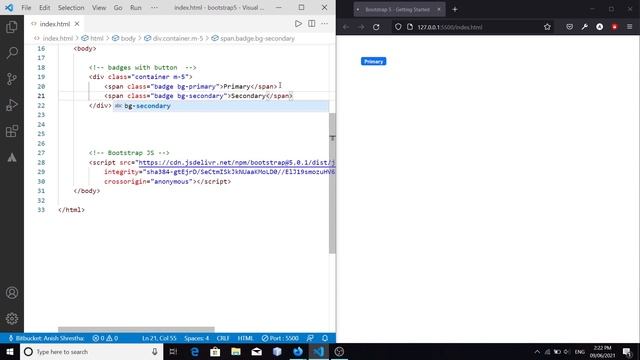640x360 pixels.
Task: Go forward in the browser
Action: pyautogui.click(x=361, y=27)
